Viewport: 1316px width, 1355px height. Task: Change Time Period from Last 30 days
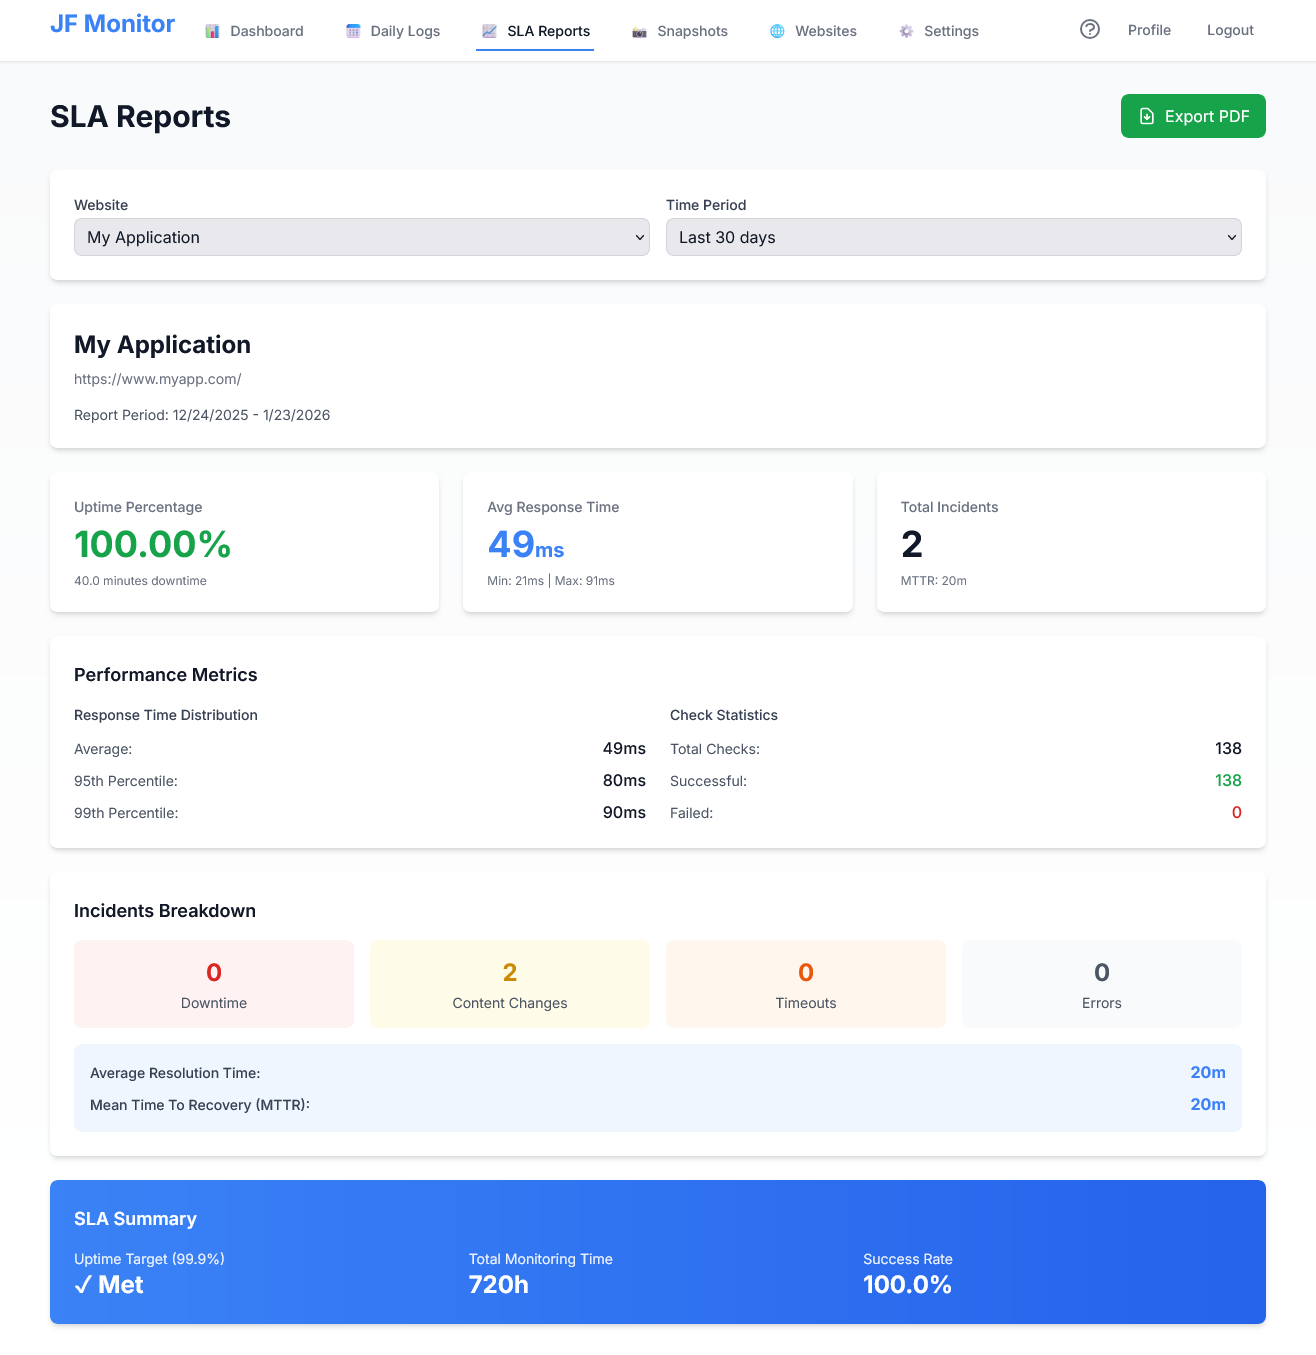point(953,237)
